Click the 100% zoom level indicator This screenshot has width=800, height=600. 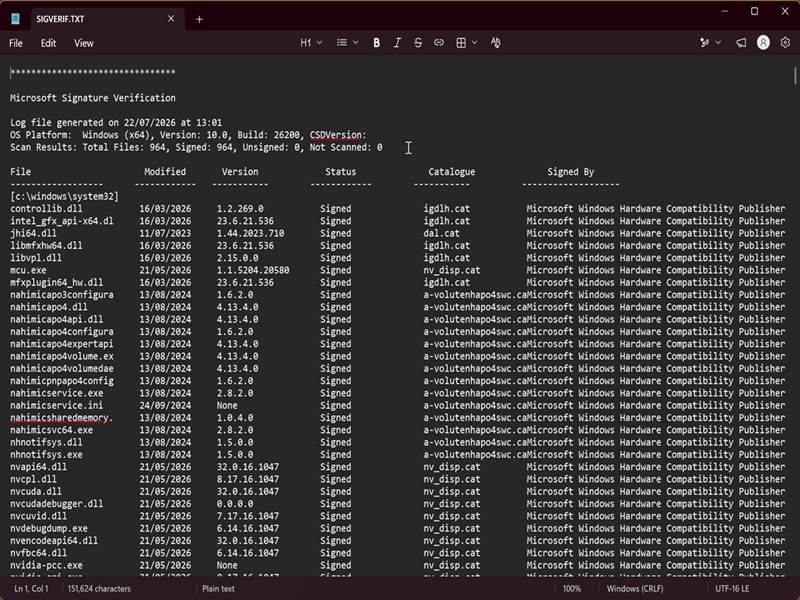(x=572, y=588)
